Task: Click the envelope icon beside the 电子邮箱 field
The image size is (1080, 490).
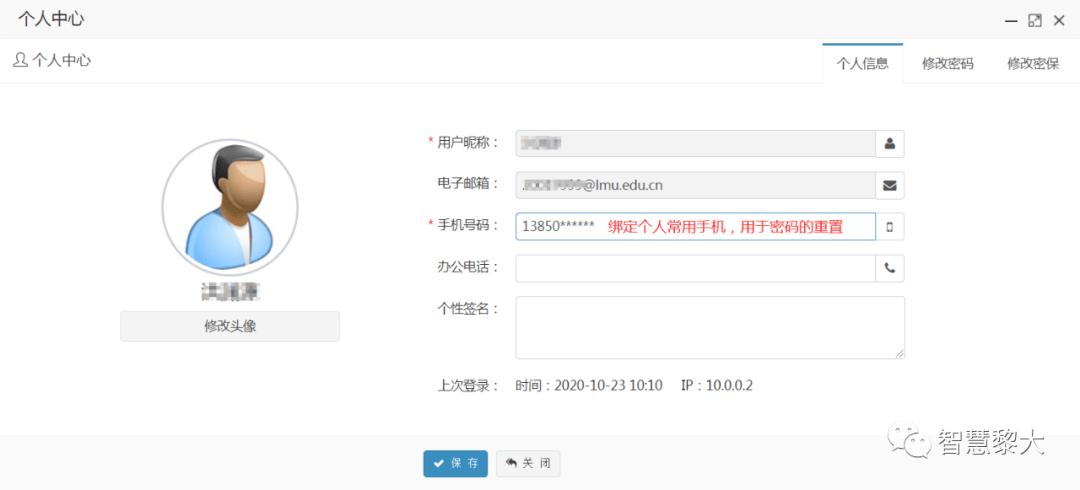Action: [x=890, y=185]
